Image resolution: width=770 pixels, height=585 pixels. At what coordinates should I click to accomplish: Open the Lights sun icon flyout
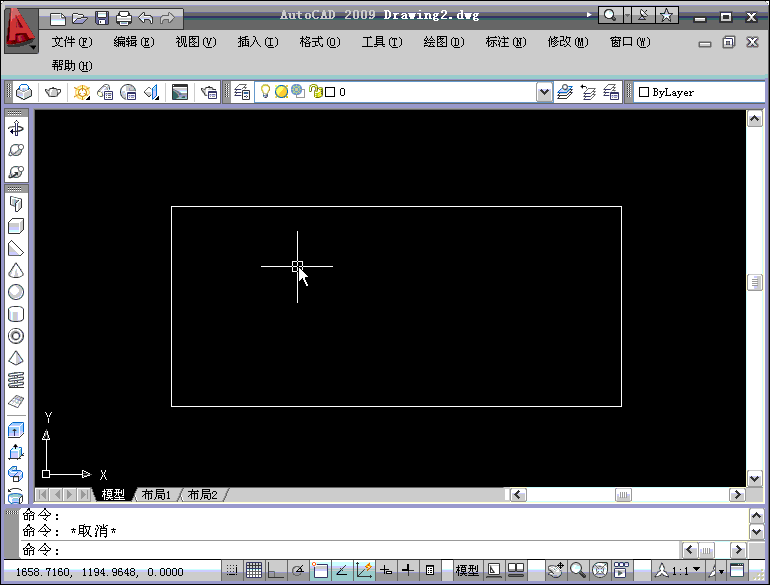point(82,92)
